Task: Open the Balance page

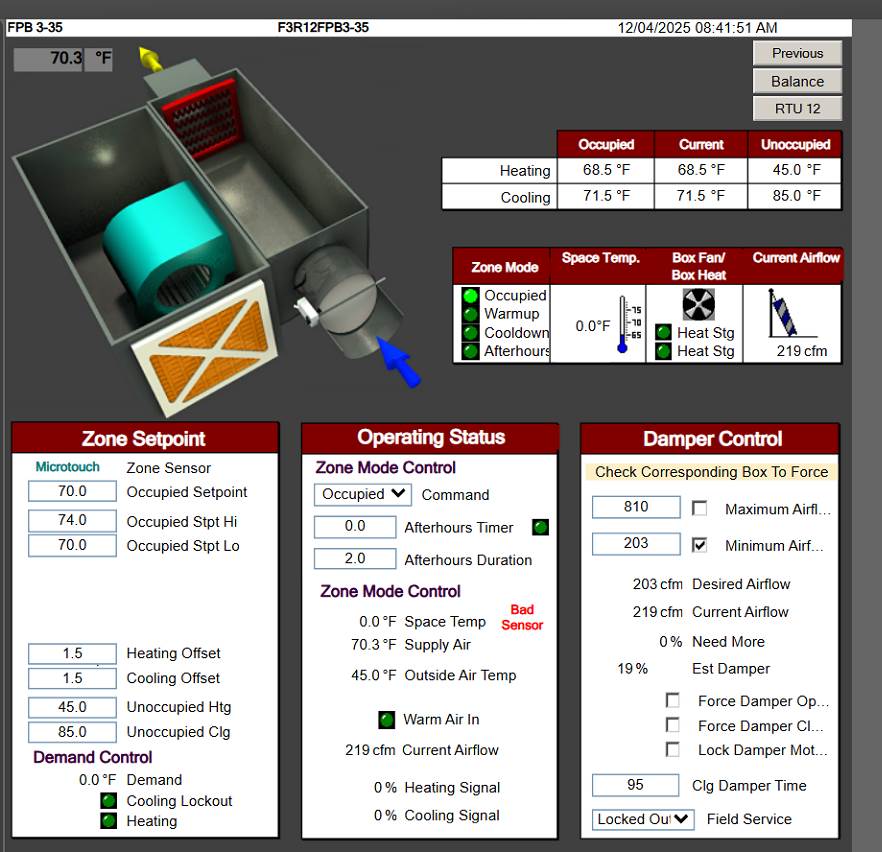Action: (x=797, y=81)
